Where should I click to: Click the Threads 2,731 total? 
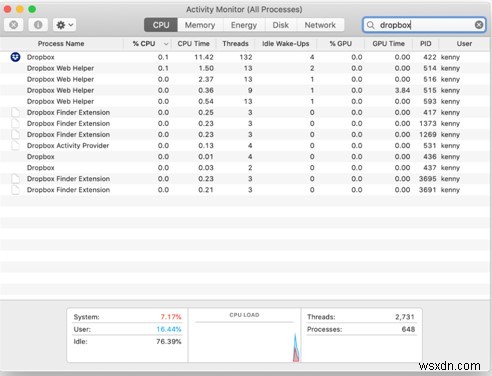[x=405, y=317]
